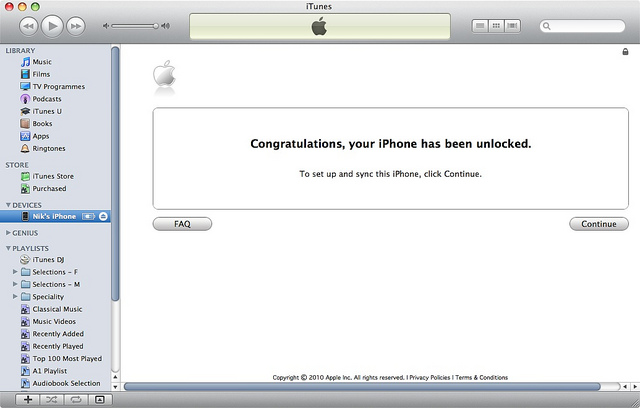Click horizontal scroll left arrow
640x408 pixels.
[625, 386]
